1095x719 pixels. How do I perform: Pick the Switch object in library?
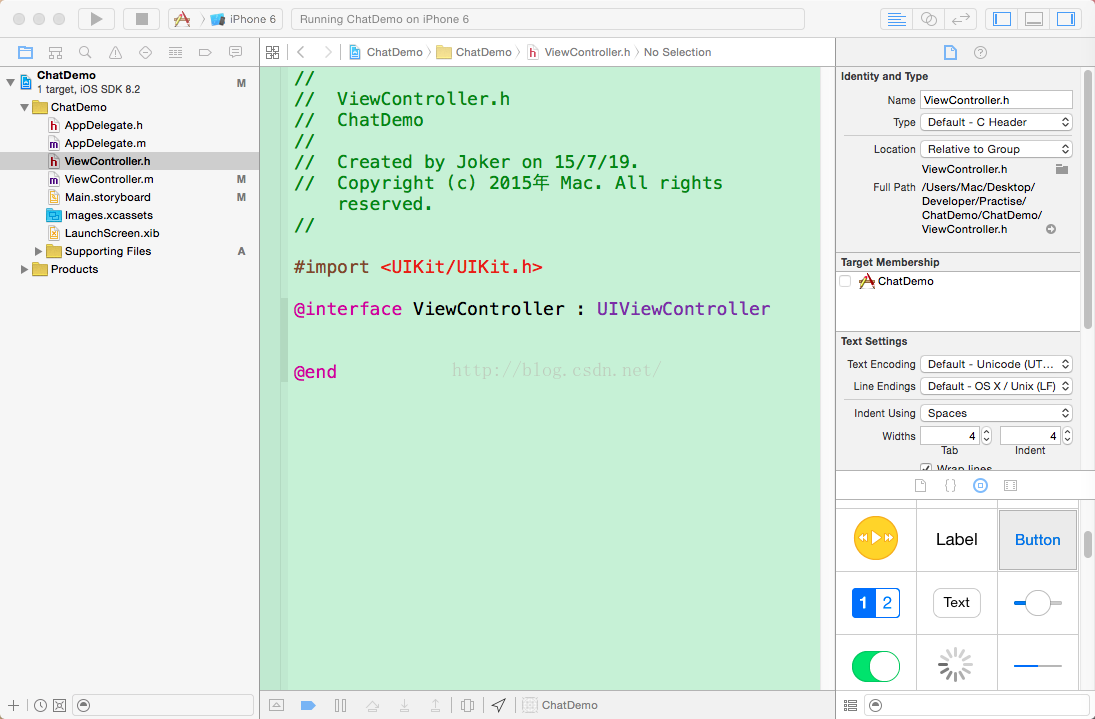pyautogui.click(x=876, y=665)
